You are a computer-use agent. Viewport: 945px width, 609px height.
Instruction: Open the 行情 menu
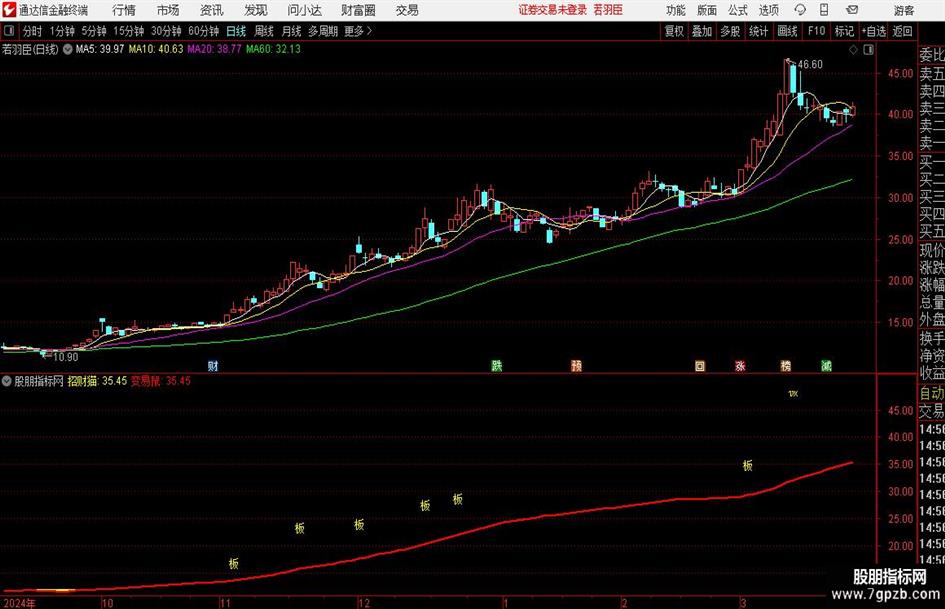[x=124, y=10]
